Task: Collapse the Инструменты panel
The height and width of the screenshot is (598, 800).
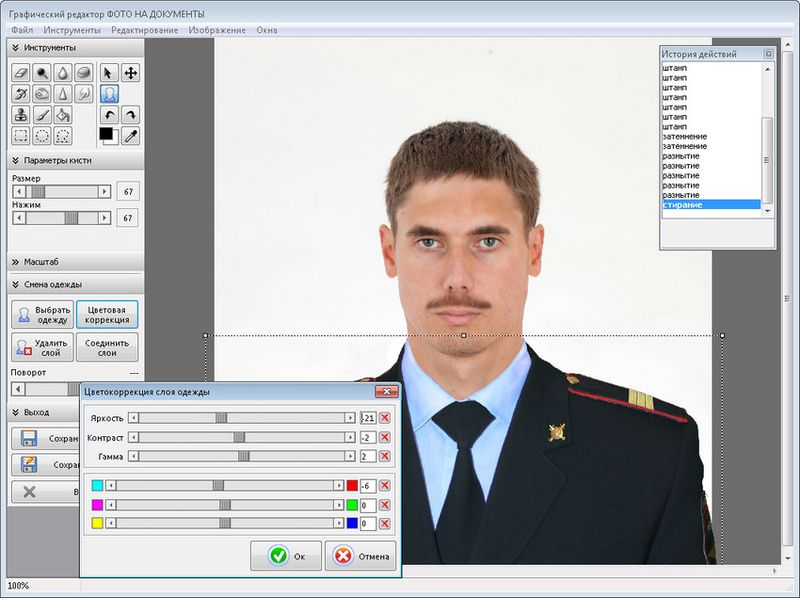Action: 17,46
